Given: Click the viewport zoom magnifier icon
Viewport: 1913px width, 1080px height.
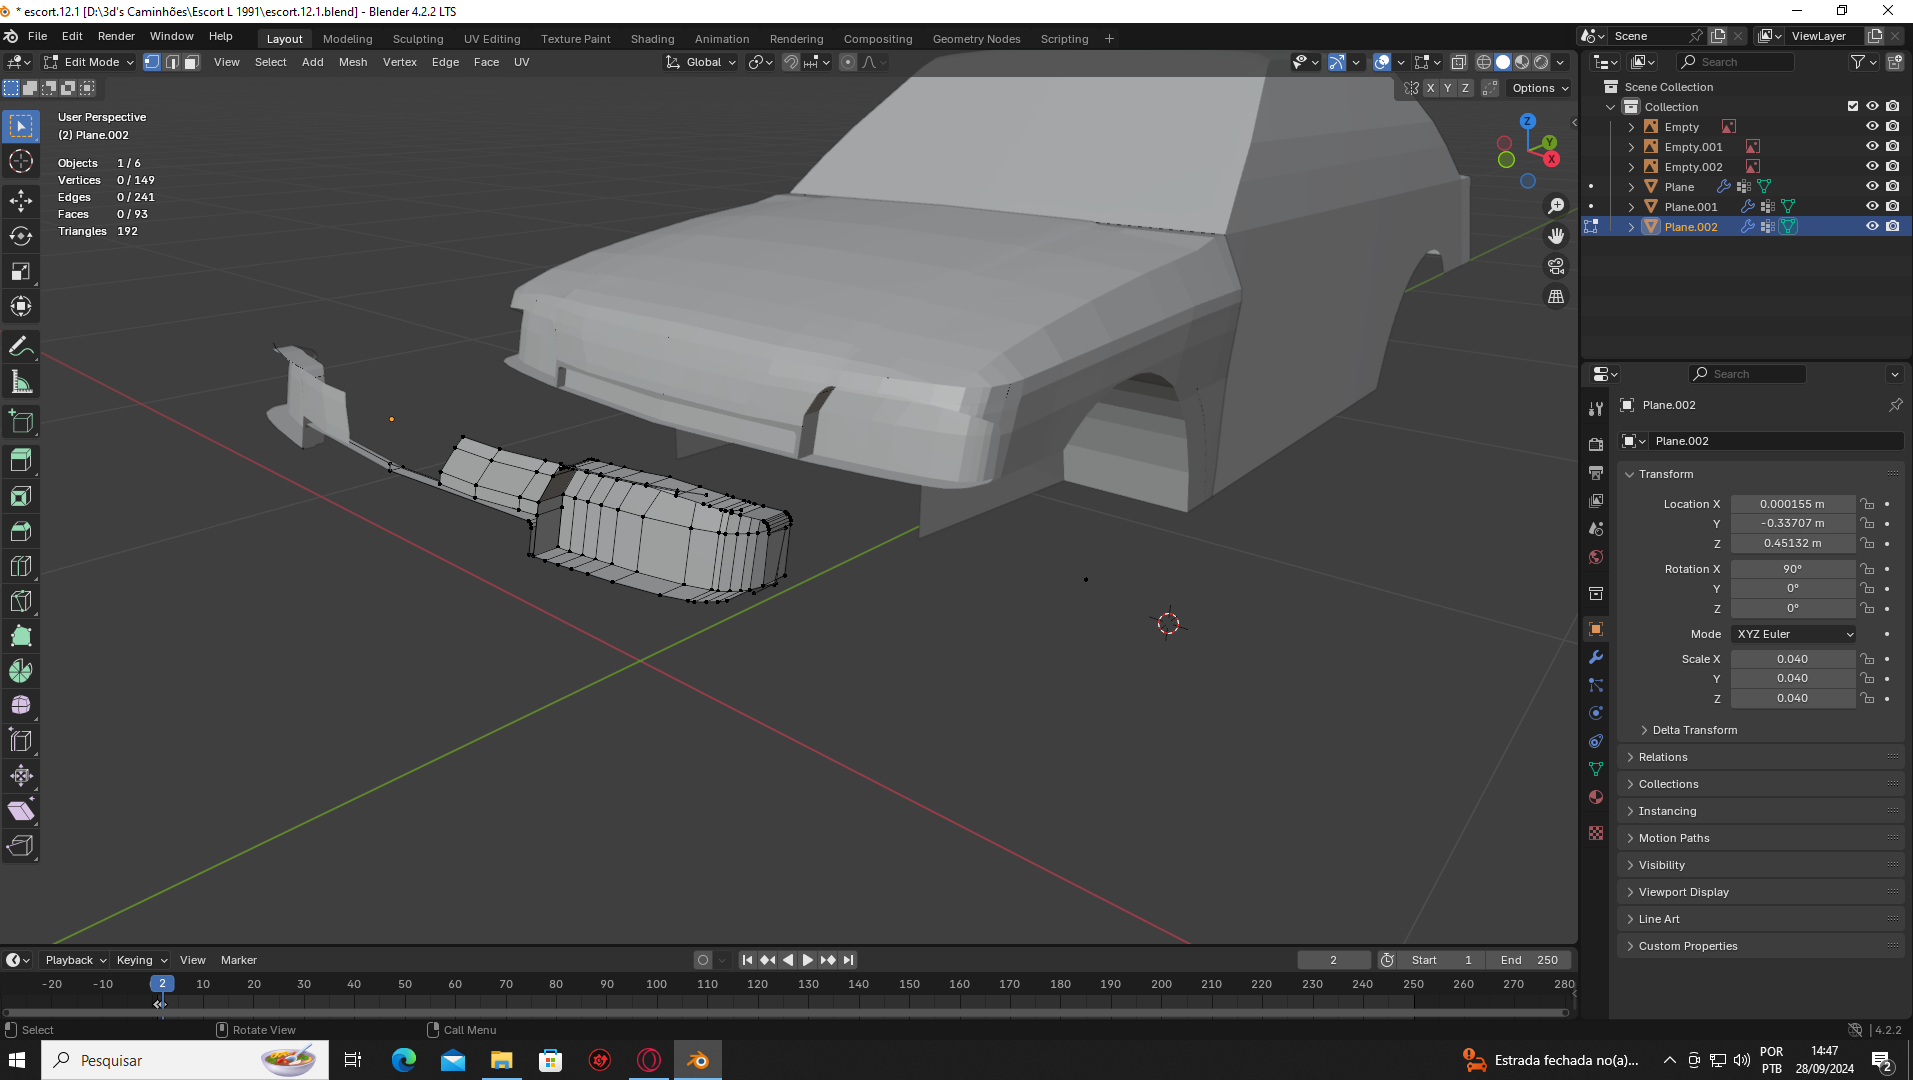Looking at the screenshot, I should [x=1556, y=206].
